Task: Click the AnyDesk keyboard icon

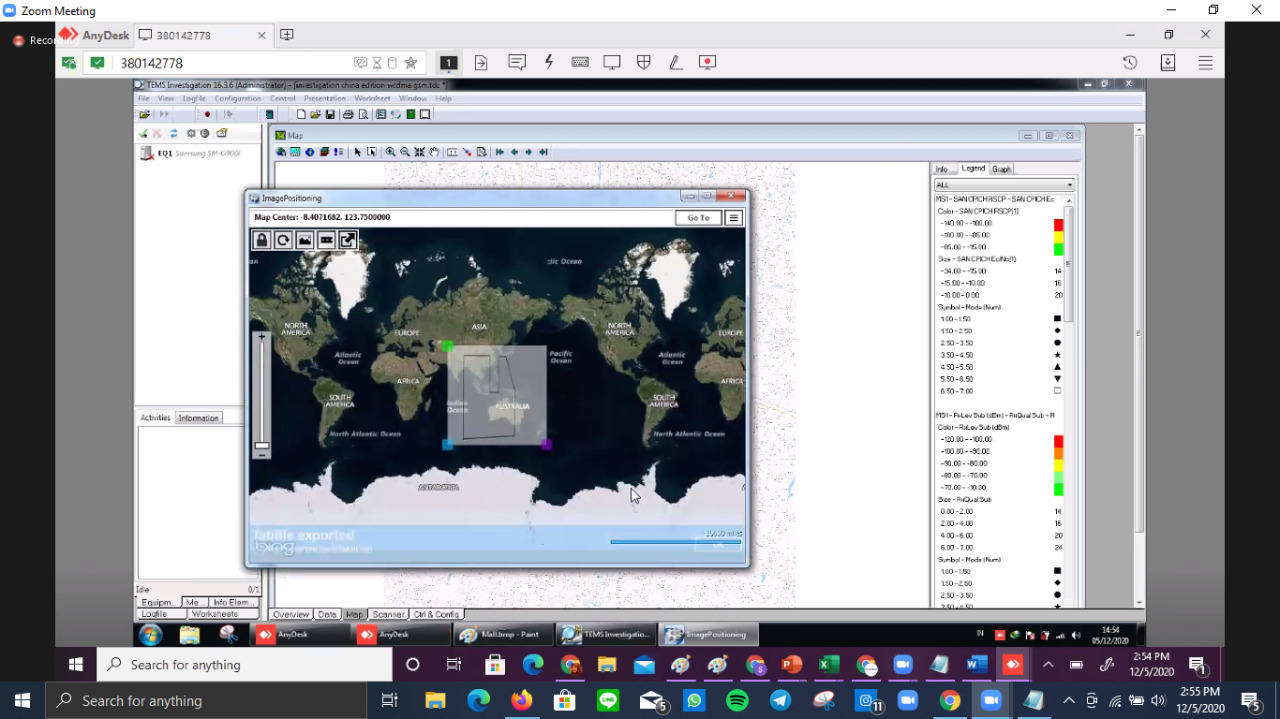Action: [580, 62]
